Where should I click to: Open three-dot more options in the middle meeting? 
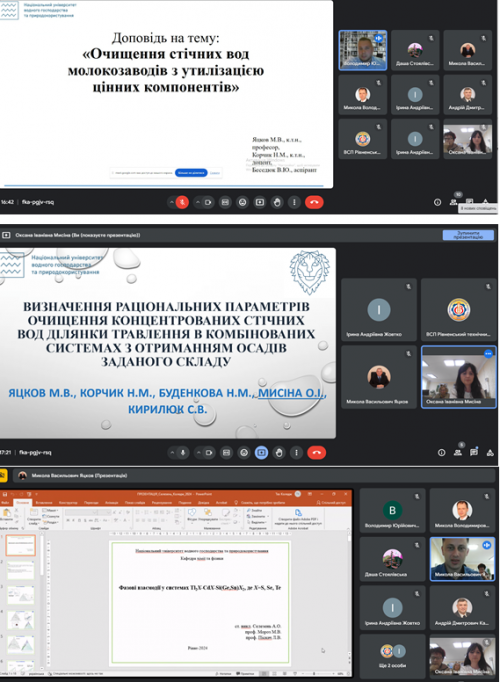coord(297,453)
